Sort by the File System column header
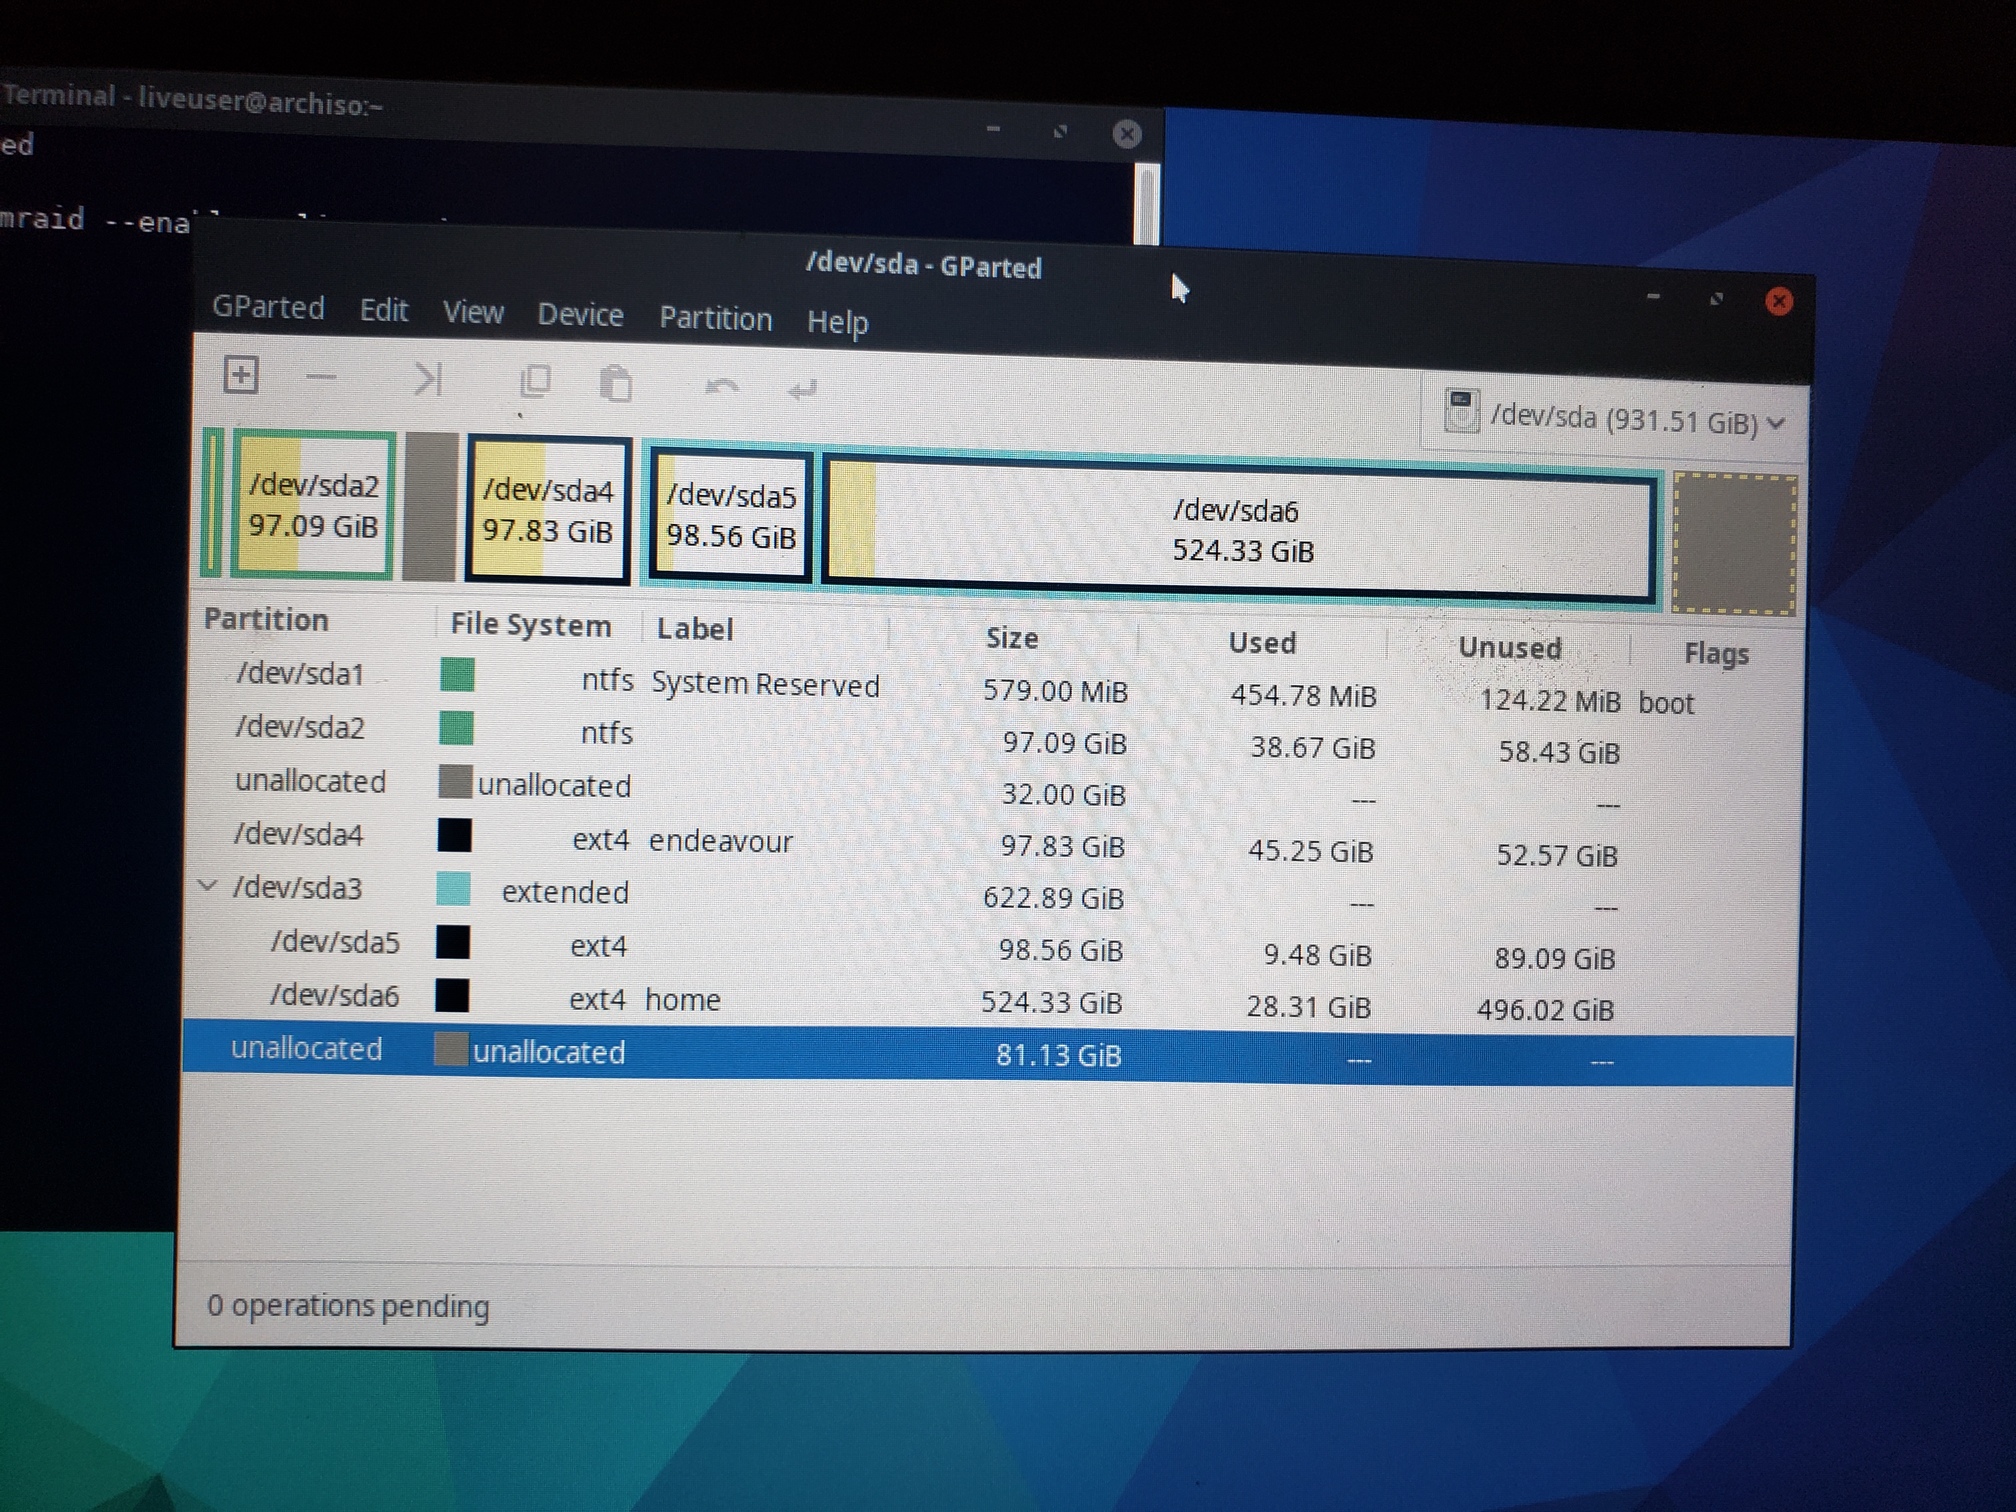 530,625
